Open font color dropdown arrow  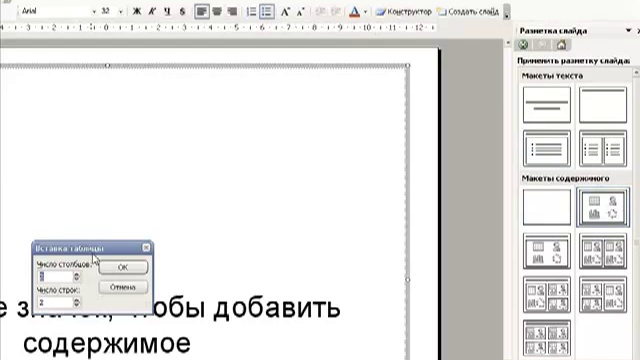point(365,11)
